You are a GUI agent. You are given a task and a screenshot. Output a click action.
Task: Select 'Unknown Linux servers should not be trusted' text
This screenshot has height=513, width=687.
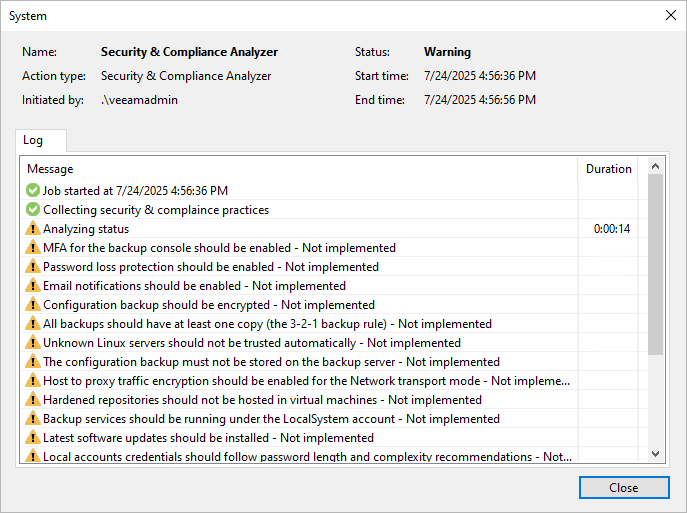(251, 343)
